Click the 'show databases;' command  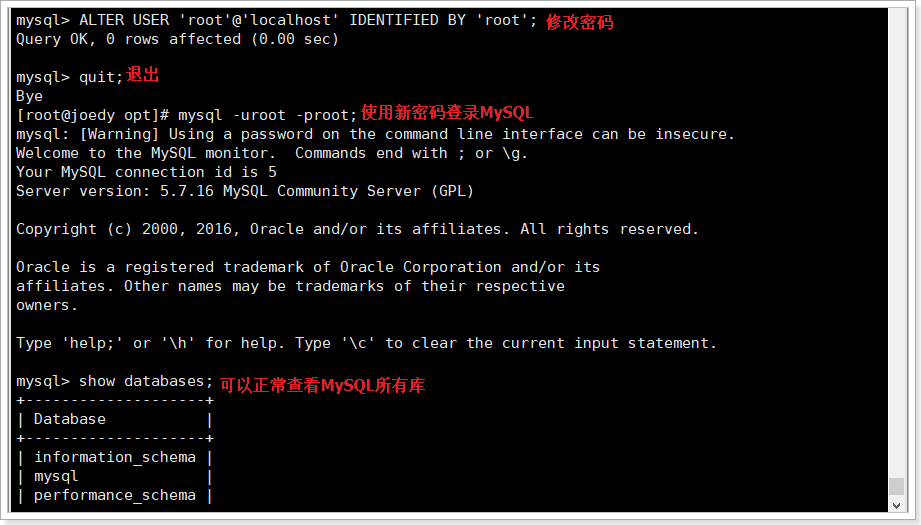(146, 381)
